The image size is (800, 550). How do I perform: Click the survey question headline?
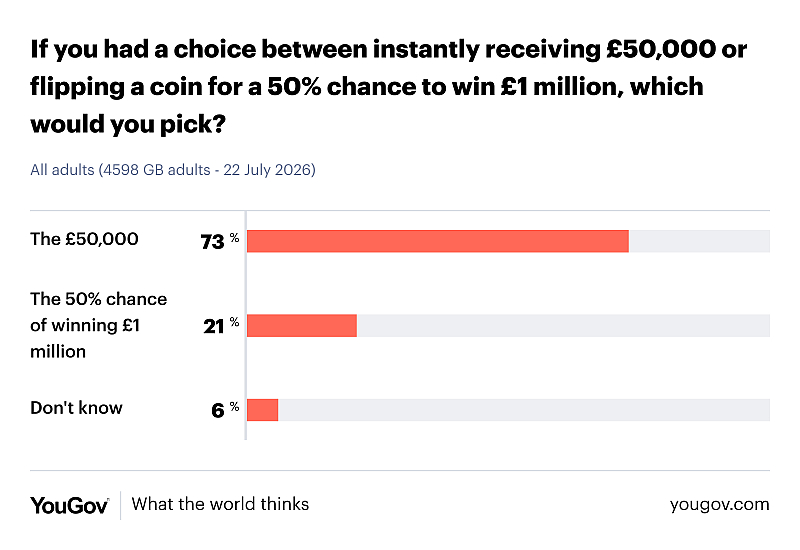388,86
